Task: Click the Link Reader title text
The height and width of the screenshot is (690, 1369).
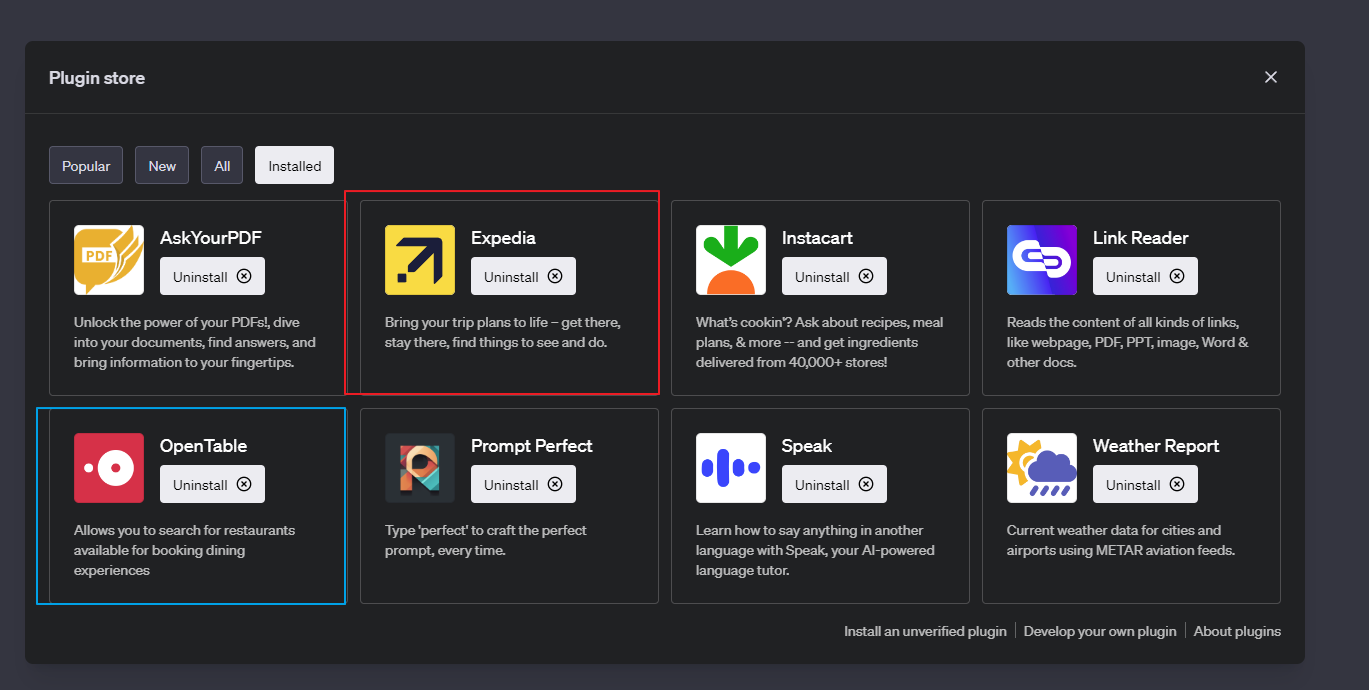Action: [x=1141, y=238]
